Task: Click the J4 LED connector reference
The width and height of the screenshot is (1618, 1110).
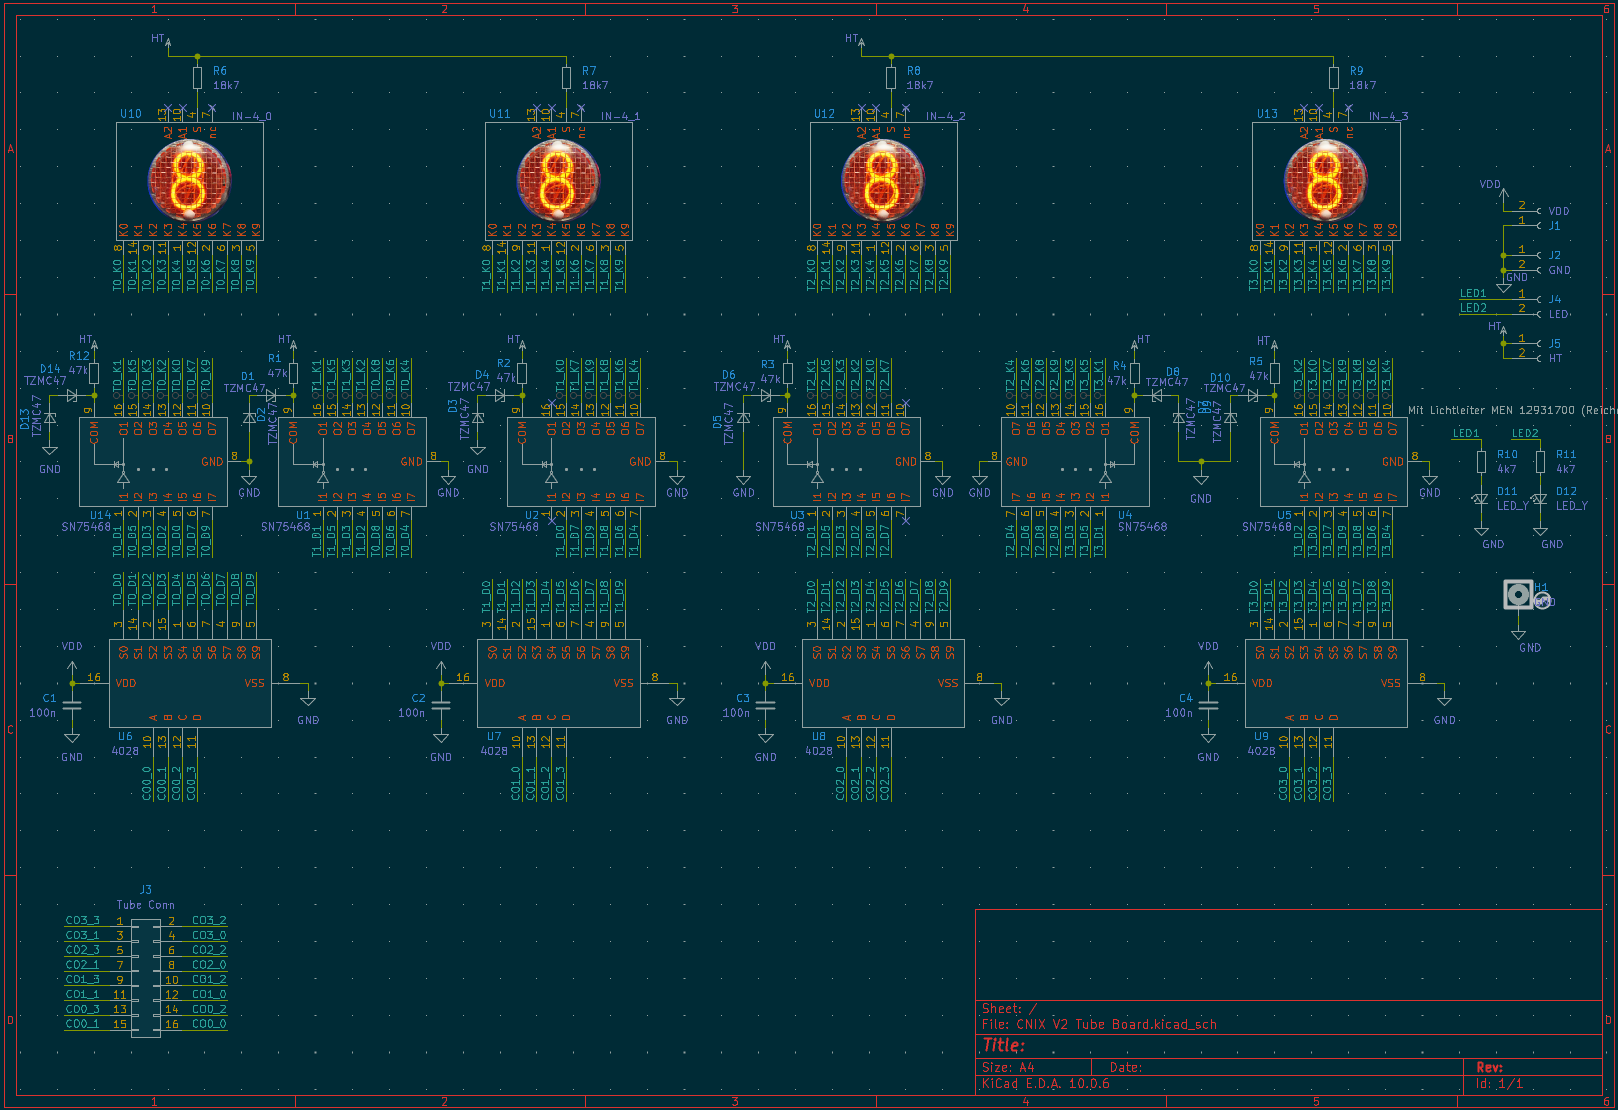Action: click(1555, 299)
